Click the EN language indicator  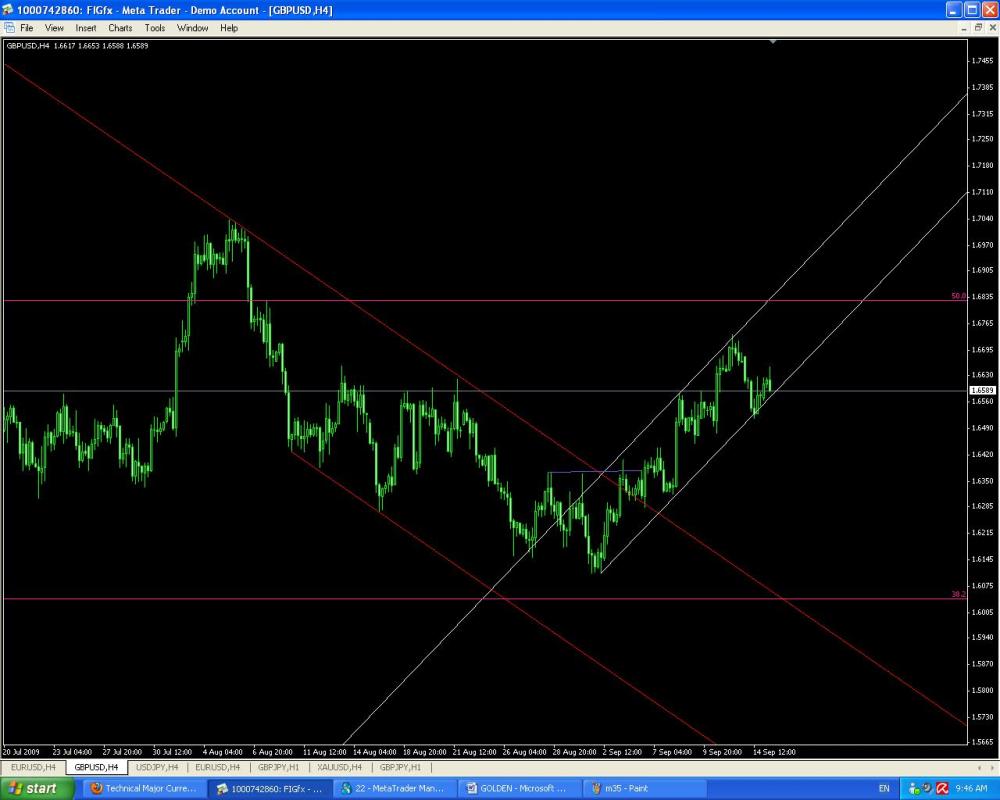[884, 789]
